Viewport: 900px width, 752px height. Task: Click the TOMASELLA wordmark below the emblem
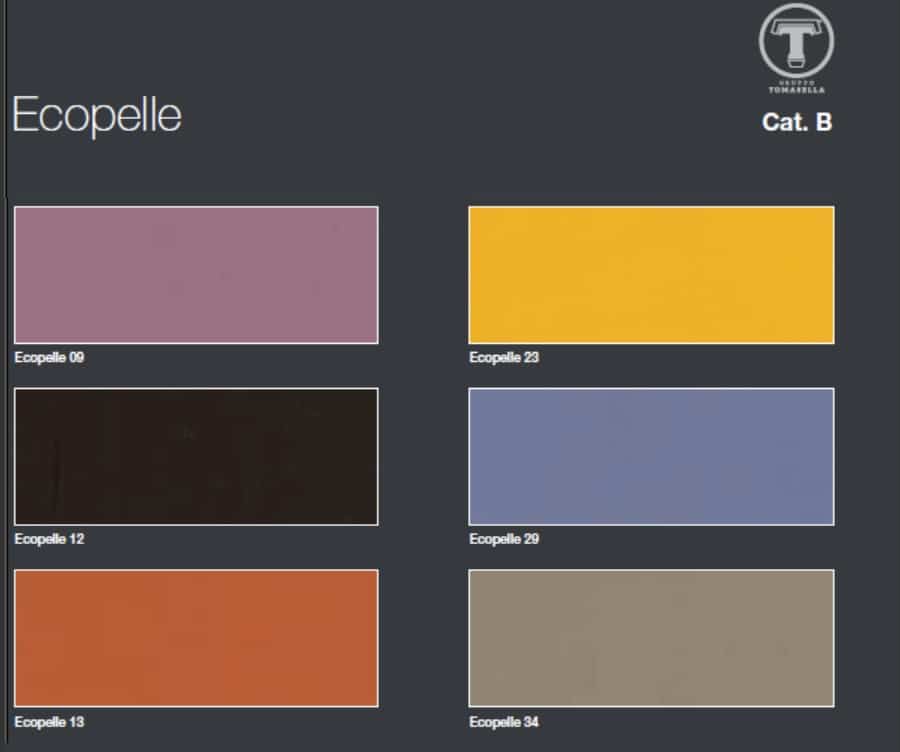[797, 90]
